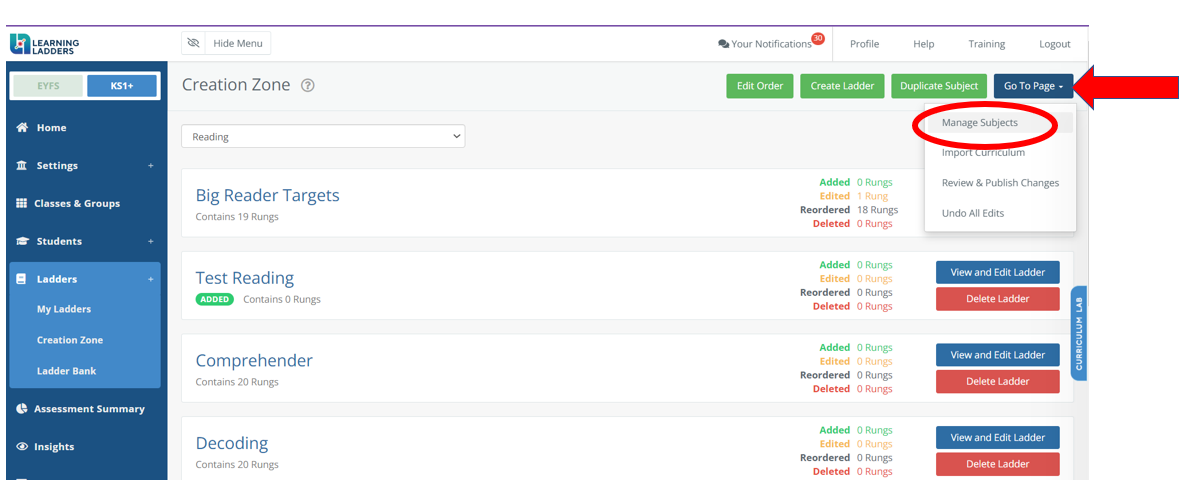Open the Big Reader Targets ladder title
1183x487 pixels.
click(268, 195)
